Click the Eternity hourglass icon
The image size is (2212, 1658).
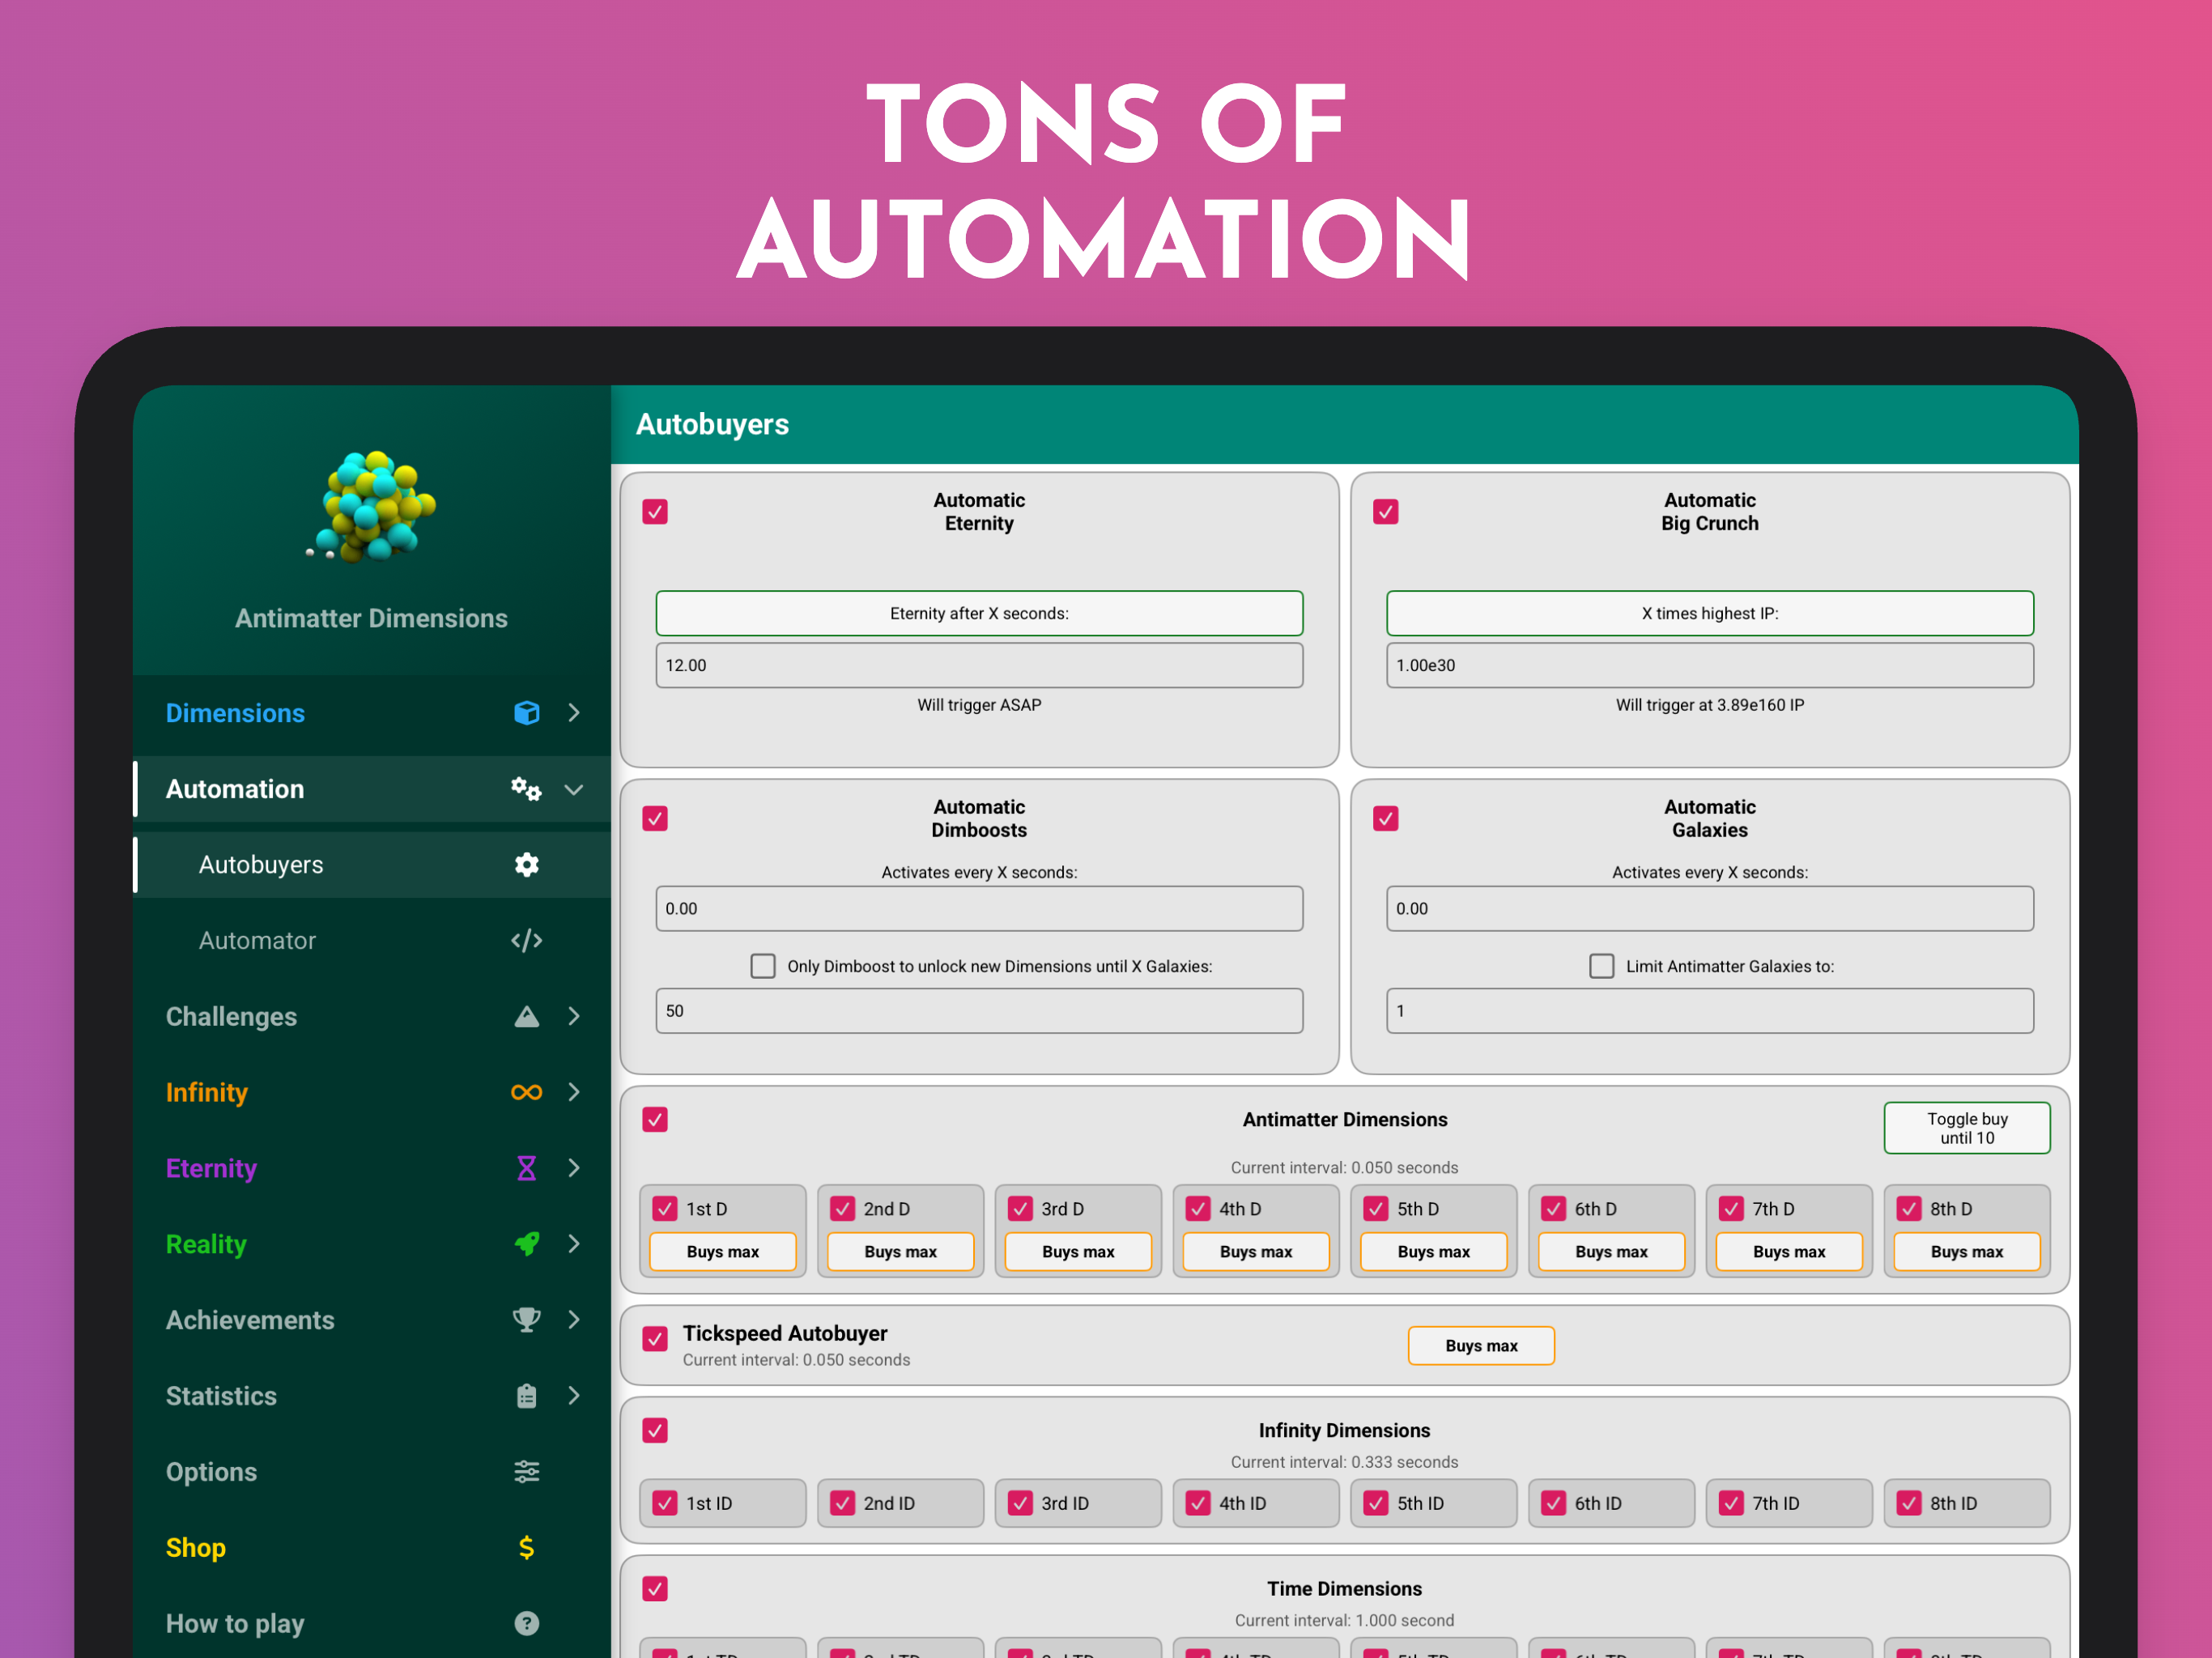tap(526, 1169)
